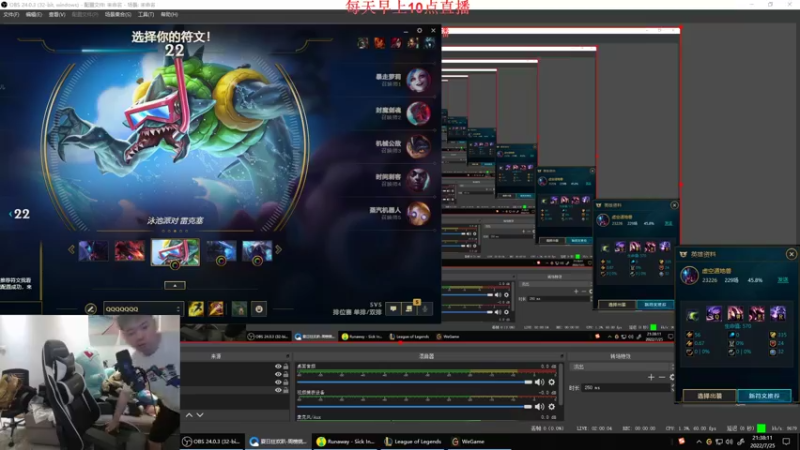Switch to Runaway - Sick In... in the taskbar
The height and width of the screenshot is (450, 800).
[x=345, y=442]
